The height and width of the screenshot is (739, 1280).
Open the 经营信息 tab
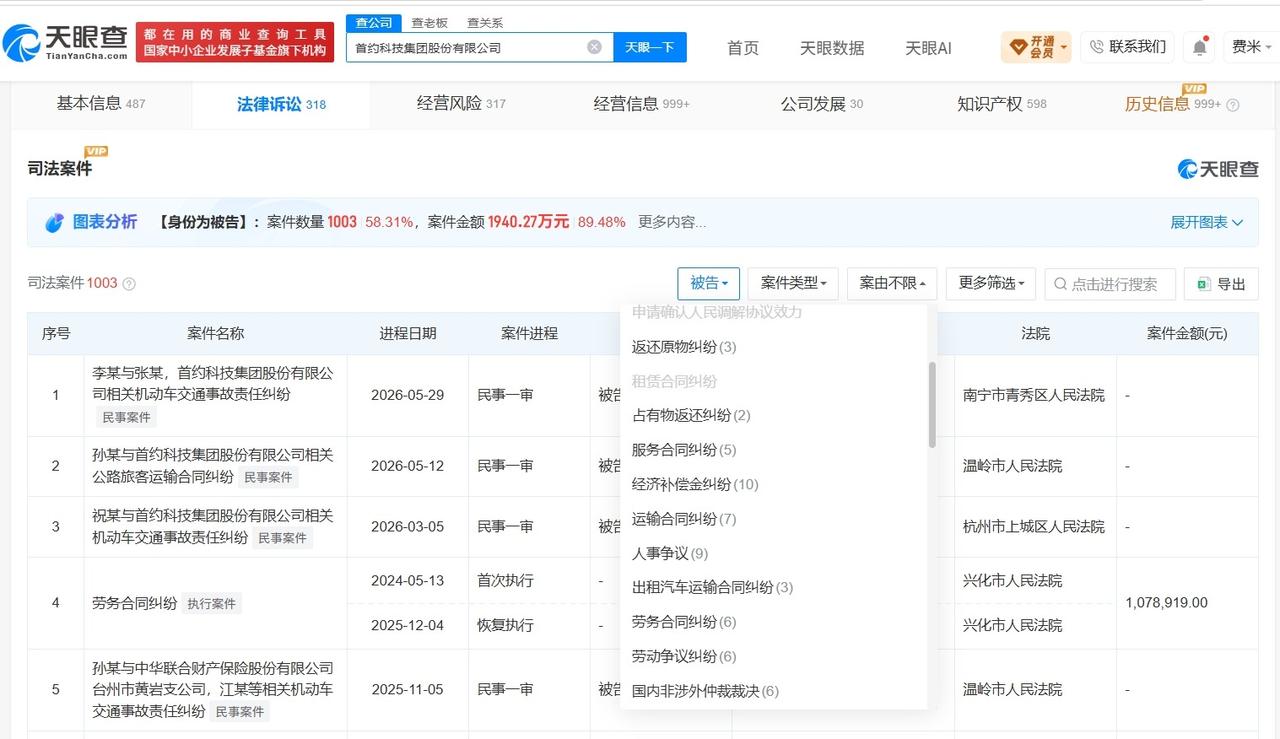click(641, 103)
